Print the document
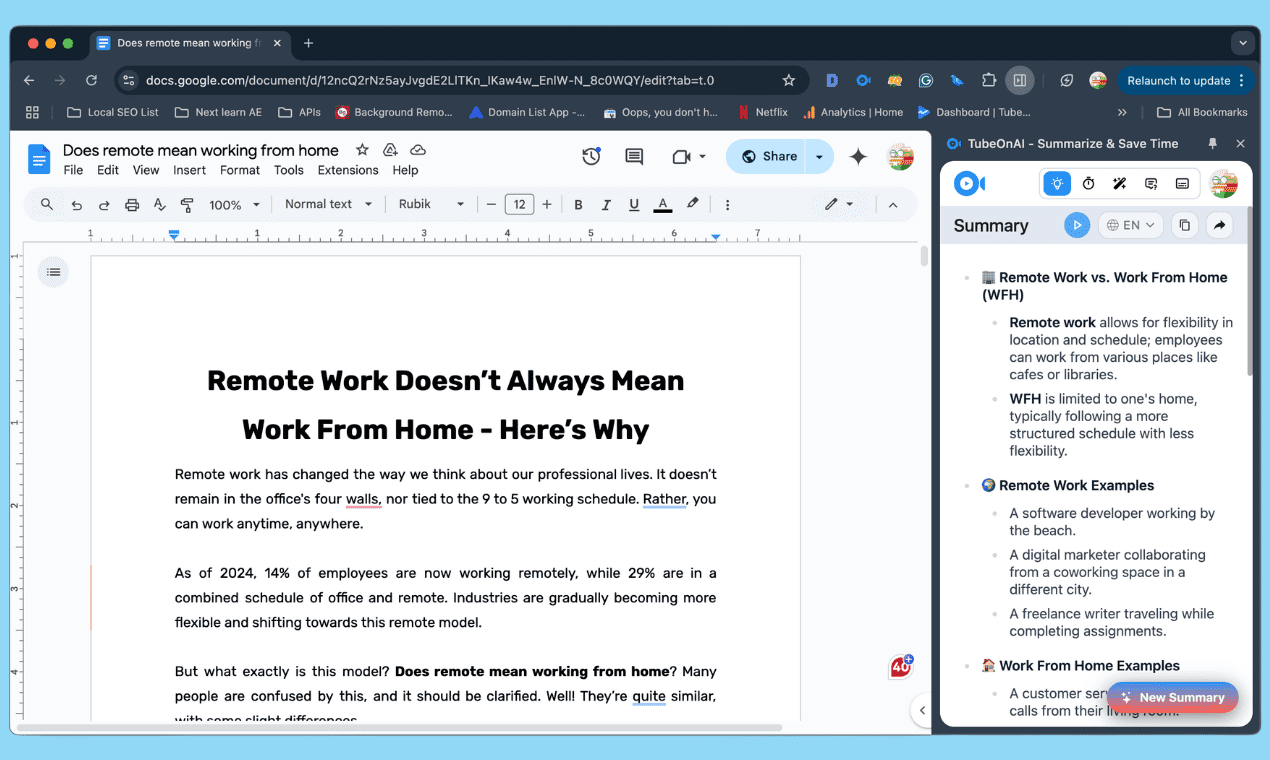 click(x=132, y=204)
